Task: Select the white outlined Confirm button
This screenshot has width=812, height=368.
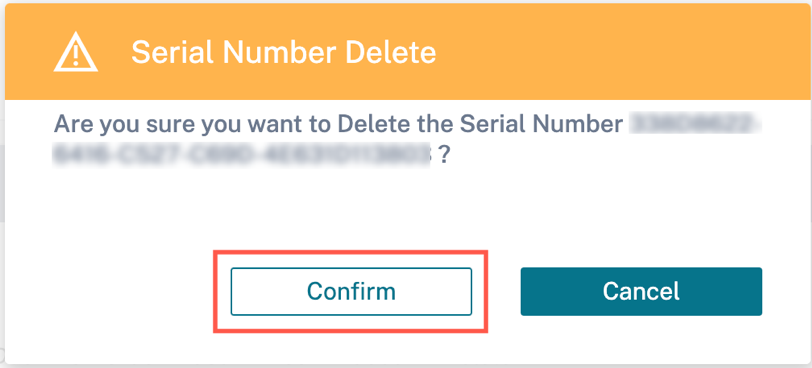Action: click(351, 291)
